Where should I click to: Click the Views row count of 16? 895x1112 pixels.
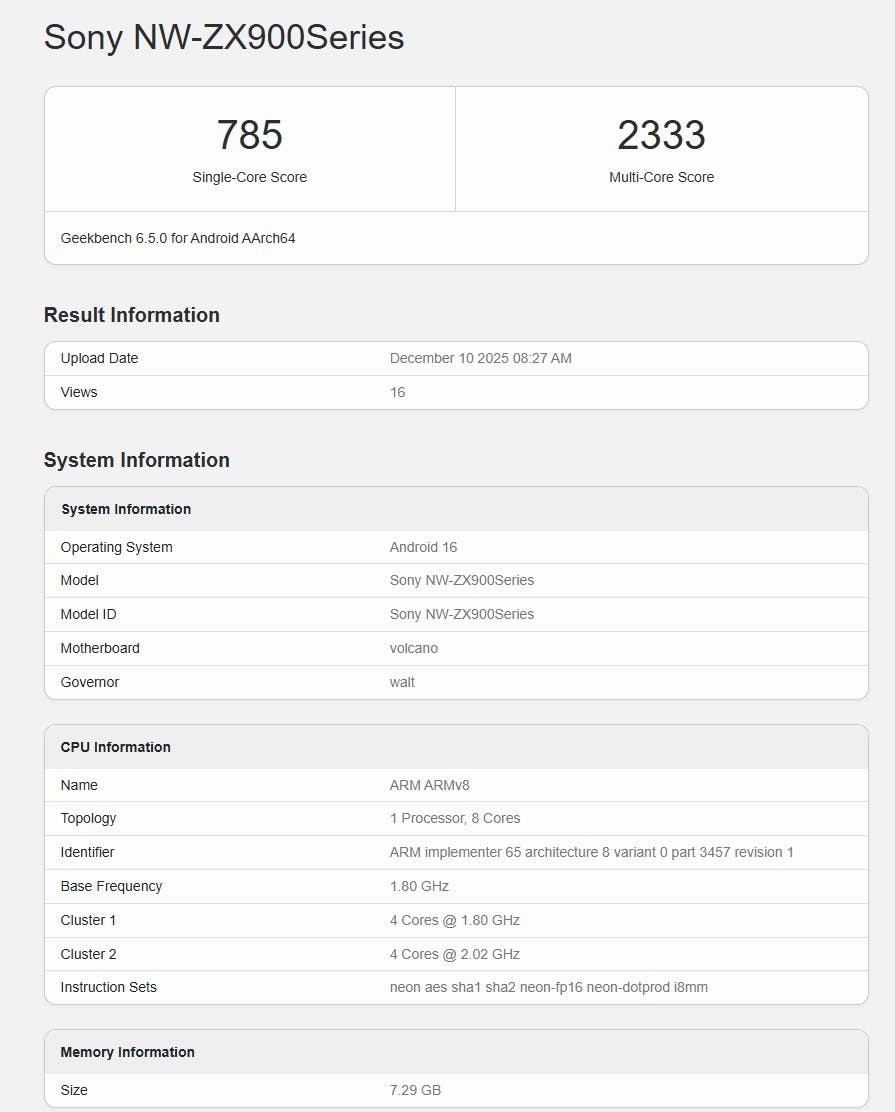(x=397, y=392)
